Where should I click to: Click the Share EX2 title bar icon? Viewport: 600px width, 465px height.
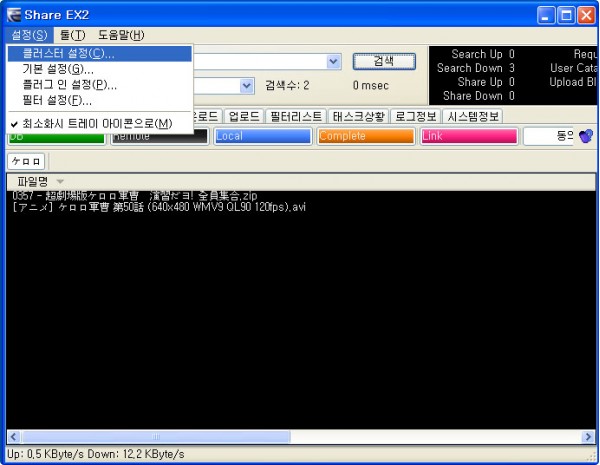pos(14,15)
